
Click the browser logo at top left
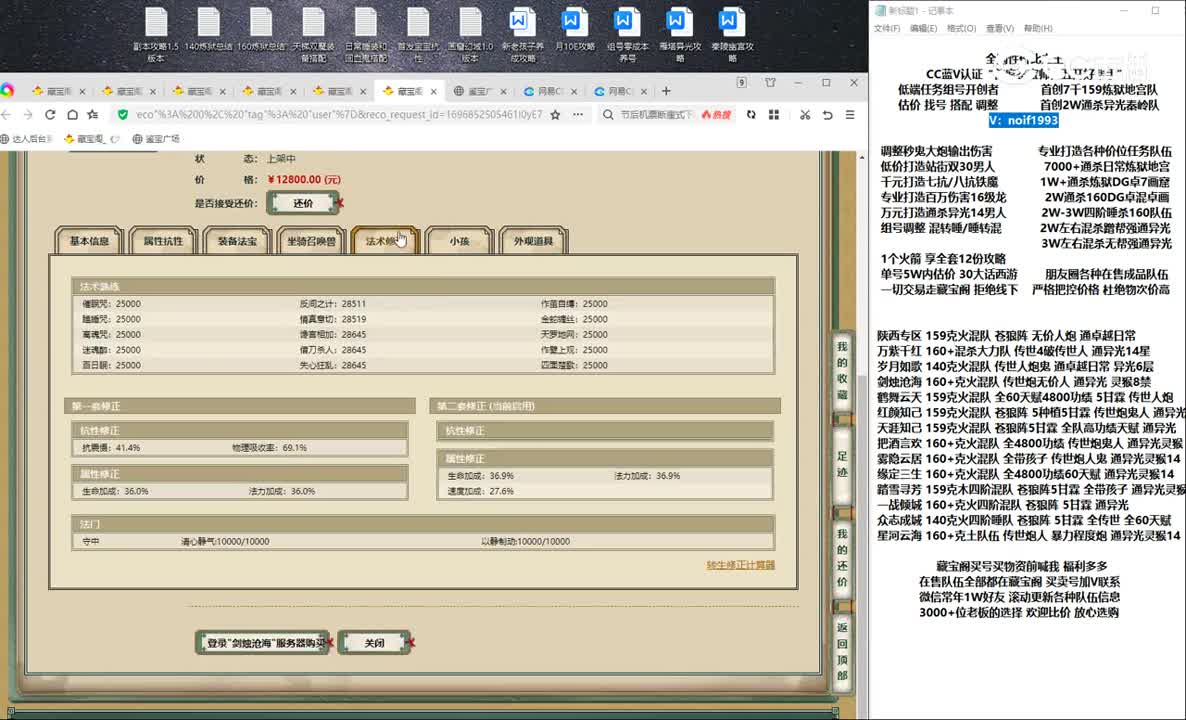7,91
